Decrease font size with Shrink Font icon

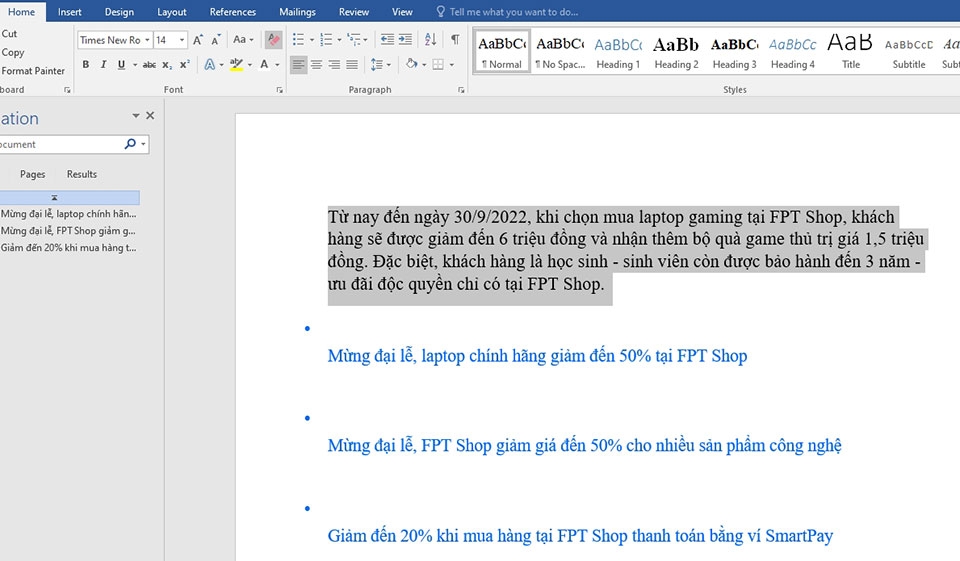coord(216,40)
